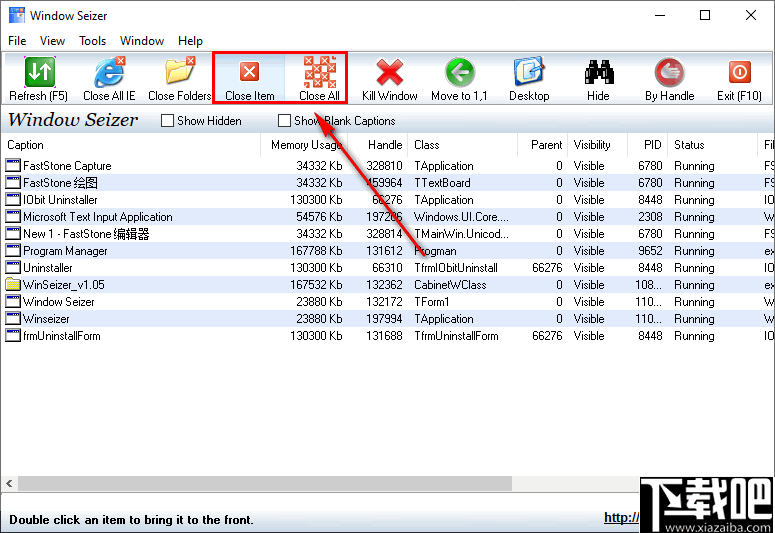Click the By Handle toolbar icon
This screenshot has width=775, height=533.
pyautogui.click(x=669, y=72)
